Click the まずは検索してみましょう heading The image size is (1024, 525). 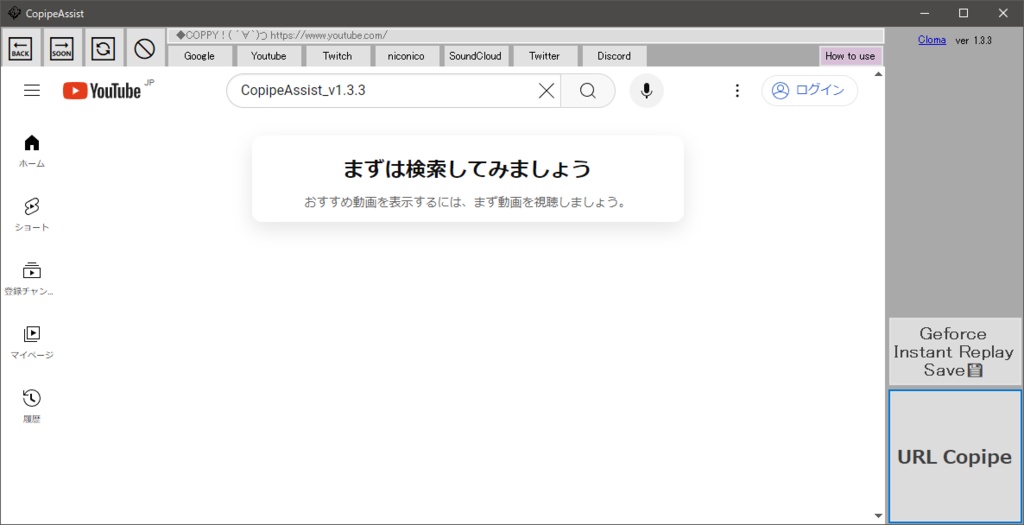point(467,168)
